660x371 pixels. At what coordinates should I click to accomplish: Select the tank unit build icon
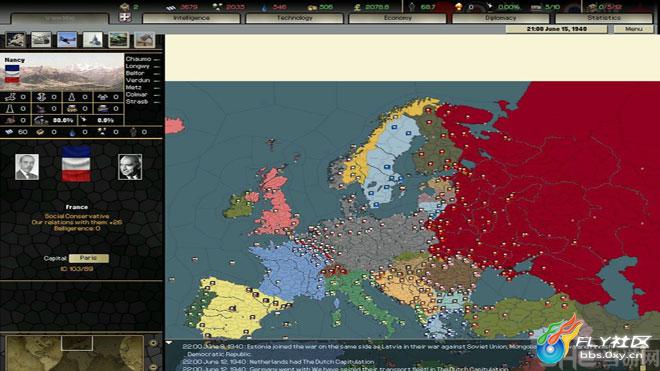[41, 40]
